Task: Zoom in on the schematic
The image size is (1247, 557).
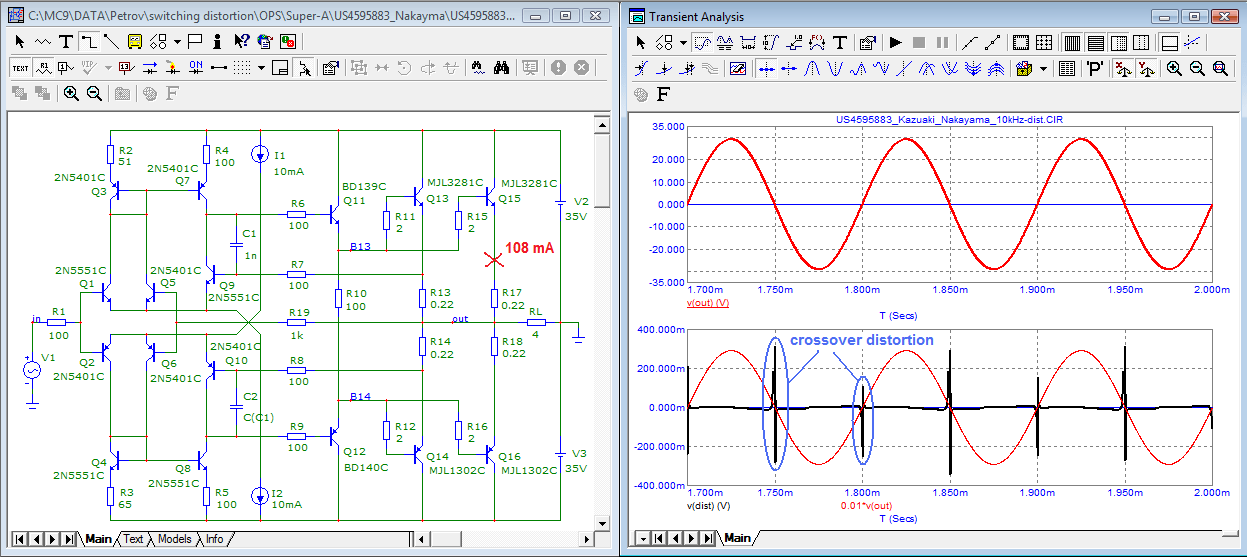Action: (x=71, y=93)
